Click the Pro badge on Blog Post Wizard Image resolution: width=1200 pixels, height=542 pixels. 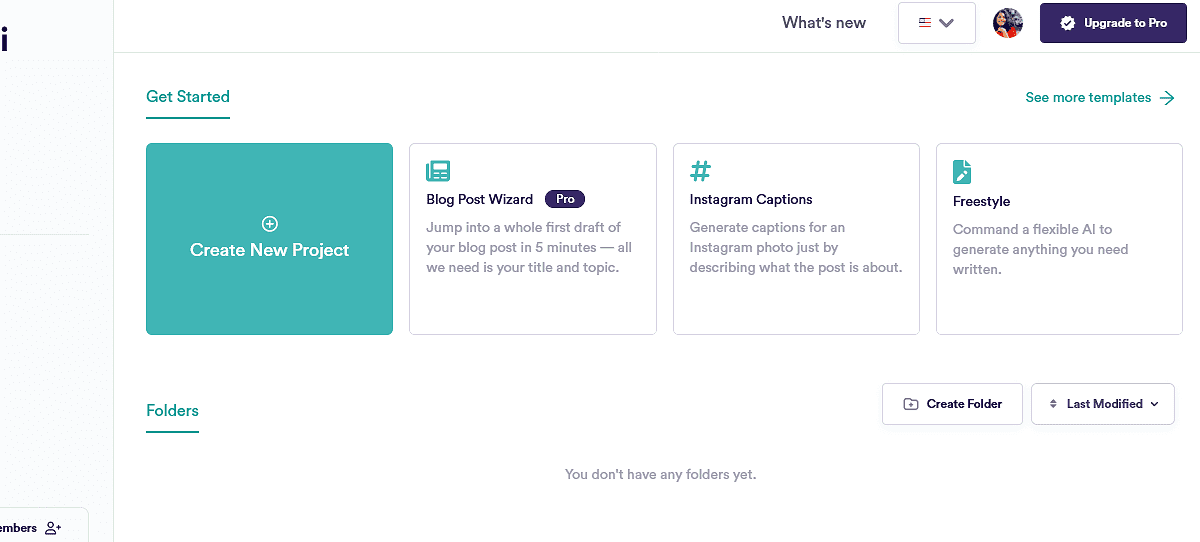(565, 199)
